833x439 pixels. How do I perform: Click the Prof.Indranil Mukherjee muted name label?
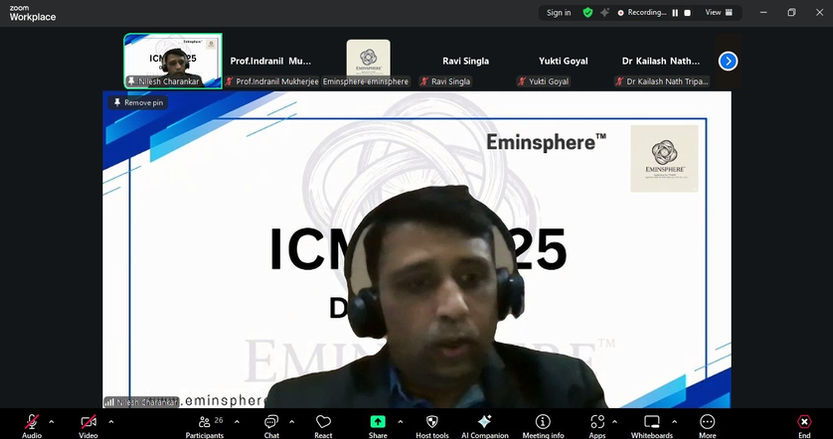(272, 81)
